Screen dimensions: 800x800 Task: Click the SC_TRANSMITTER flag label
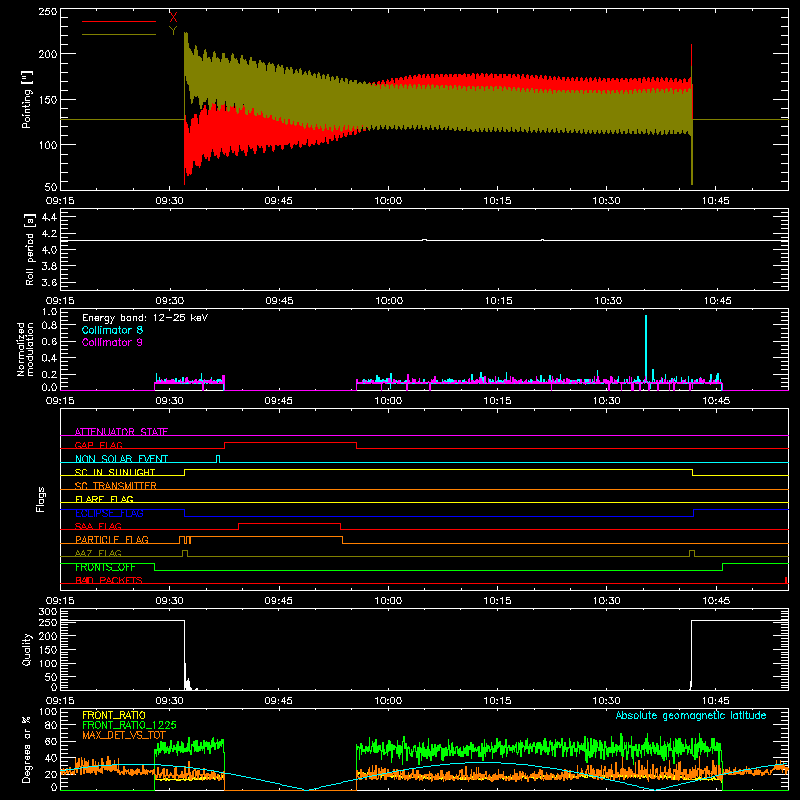pos(116,486)
